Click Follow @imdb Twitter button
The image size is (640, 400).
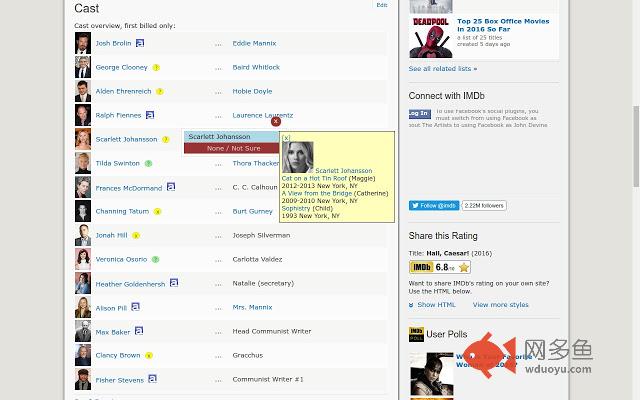434,206
